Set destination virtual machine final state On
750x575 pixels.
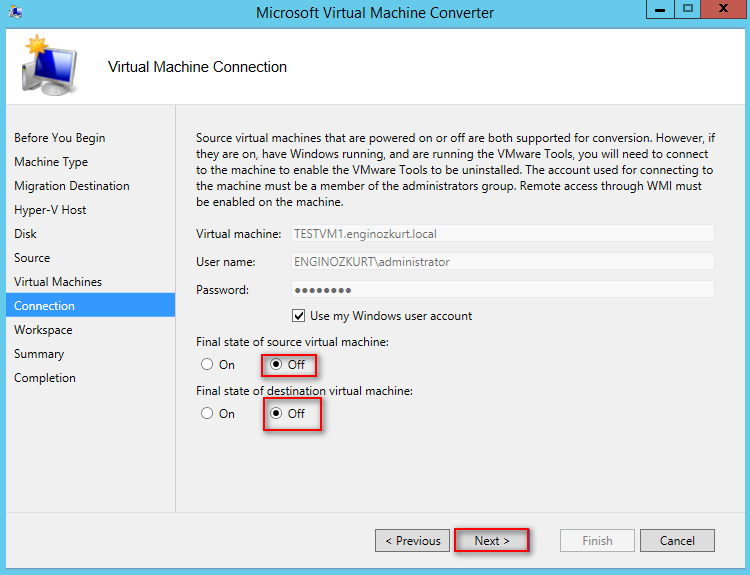(x=207, y=413)
